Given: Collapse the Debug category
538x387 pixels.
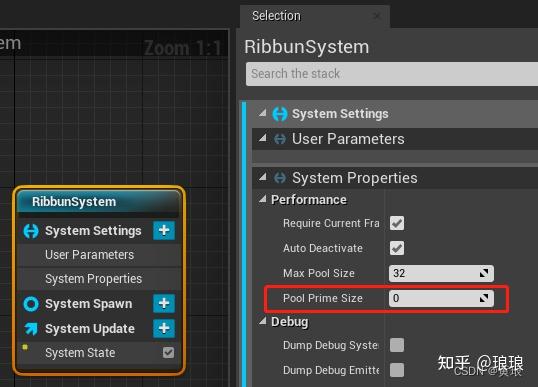Looking at the screenshot, I should click(263, 321).
